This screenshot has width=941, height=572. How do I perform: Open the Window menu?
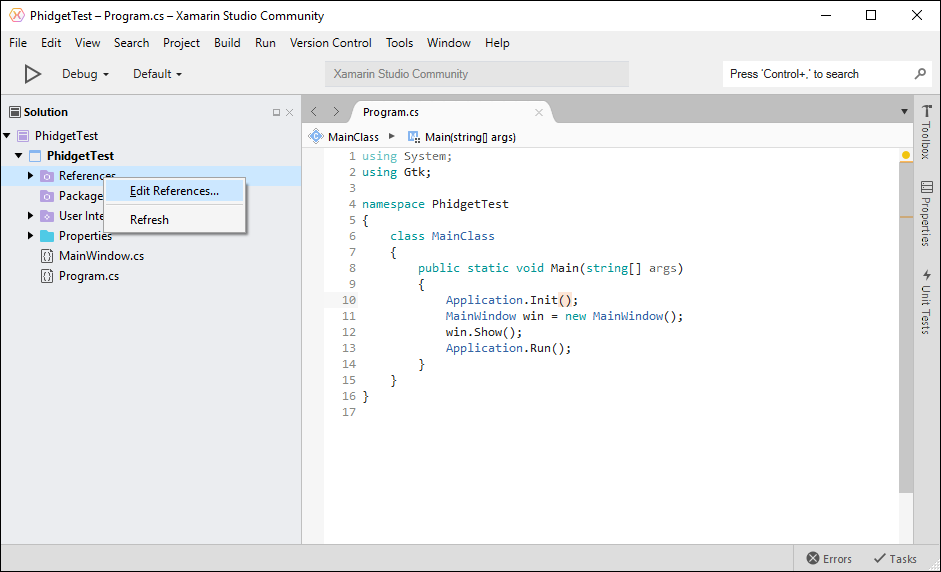pyautogui.click(x=449, y=43)
